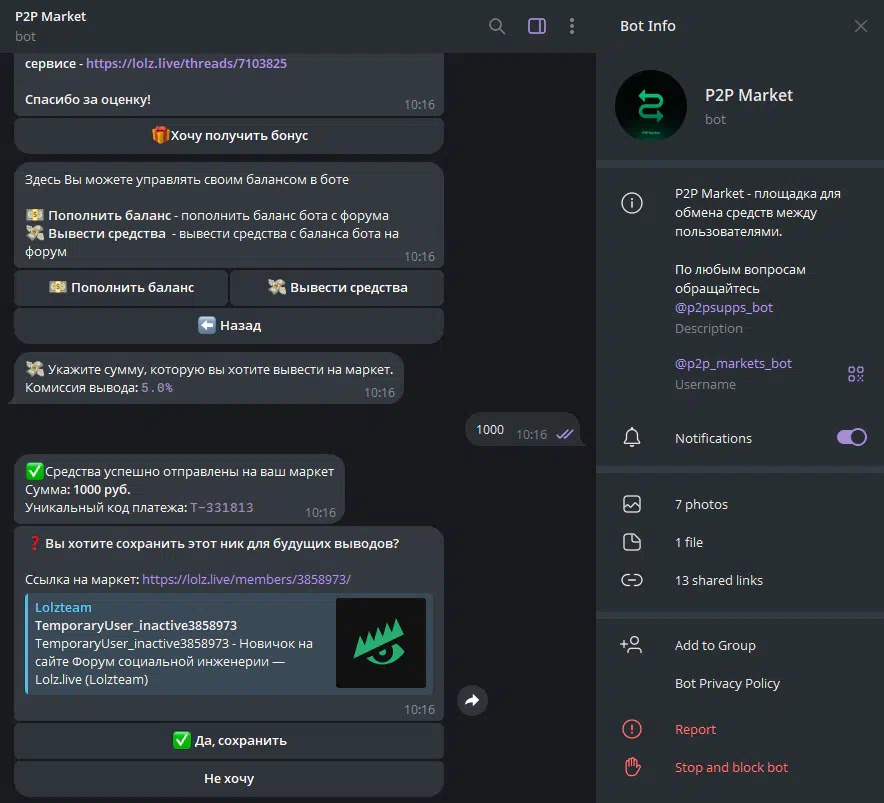Toggle the right sidebar panel icon
This screenshot has width=884, height=803.
coord(537,27)
